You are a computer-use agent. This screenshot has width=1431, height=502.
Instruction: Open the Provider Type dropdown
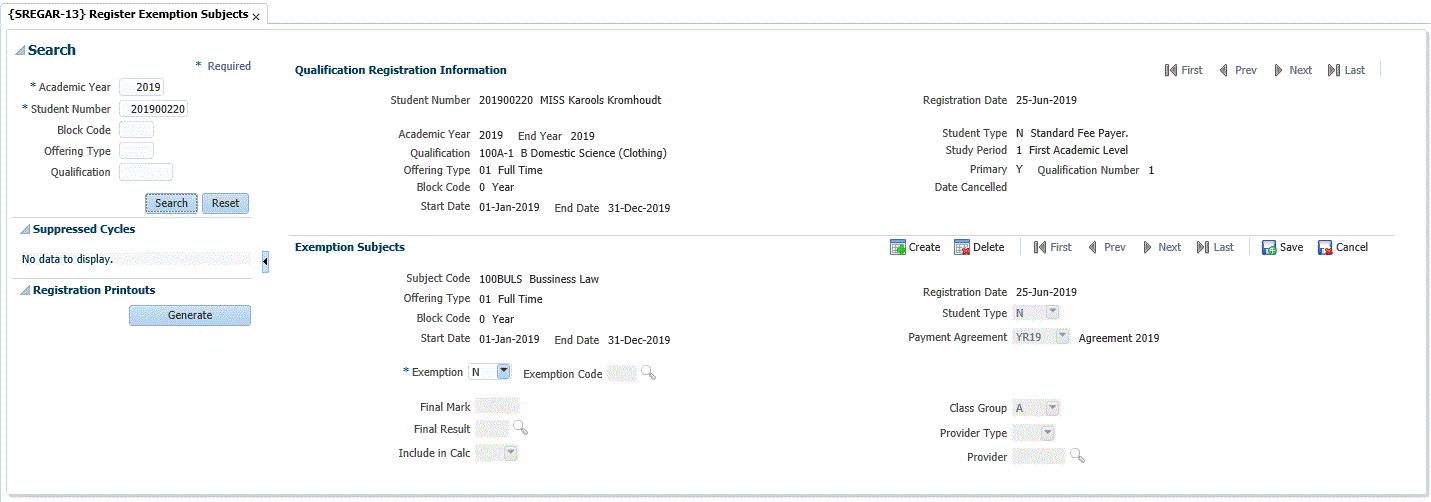pyautogui.click(x=1047, y=433)
